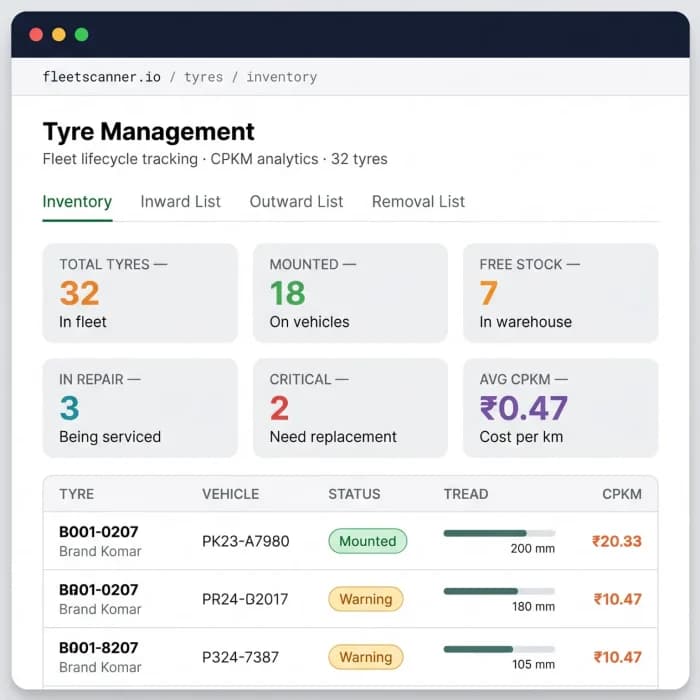Open the Removal List tab

[418, 202]
